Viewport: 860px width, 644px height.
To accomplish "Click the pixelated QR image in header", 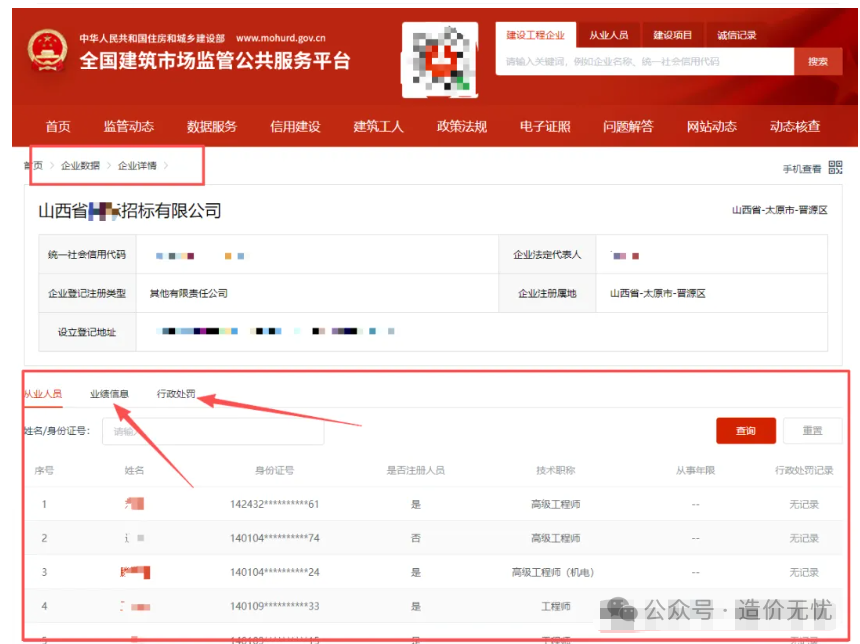I will tap(439, 60).
